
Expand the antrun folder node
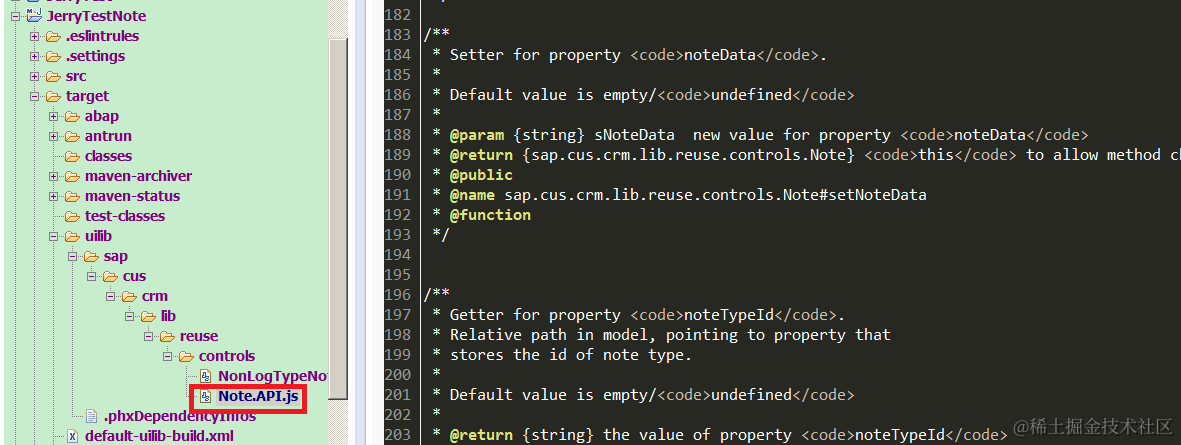point(53,136)
